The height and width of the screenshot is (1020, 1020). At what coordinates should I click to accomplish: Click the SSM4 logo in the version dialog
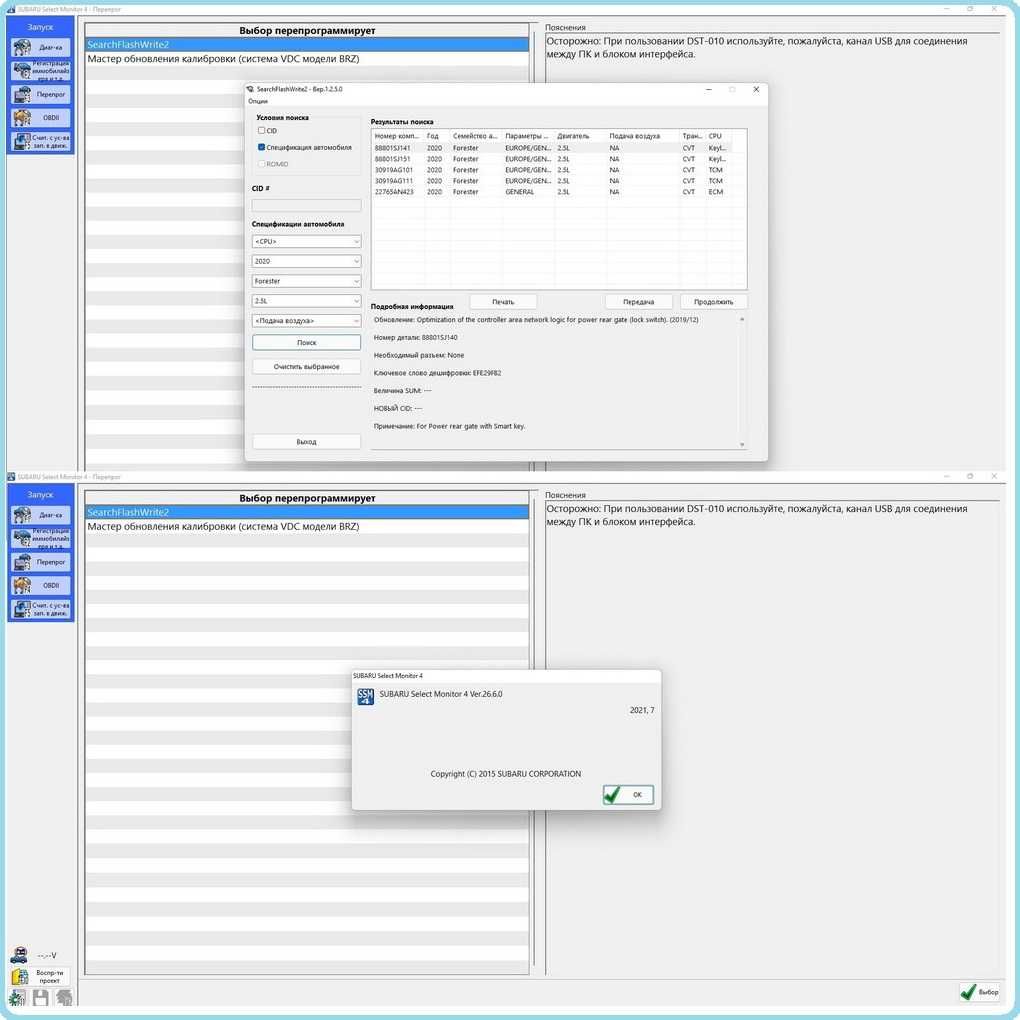pyautogui.click(x=366, y=697)
